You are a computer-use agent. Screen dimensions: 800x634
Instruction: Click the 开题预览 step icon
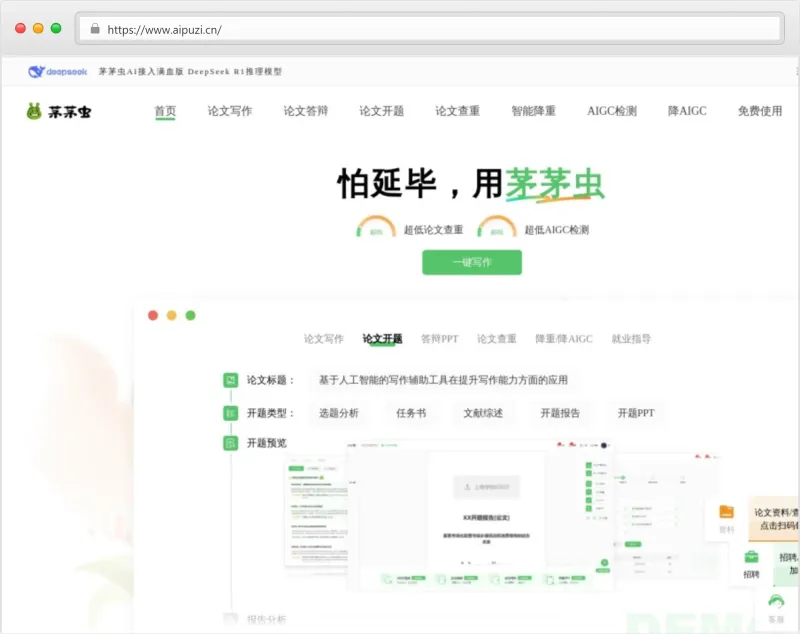tap(231, 443)
